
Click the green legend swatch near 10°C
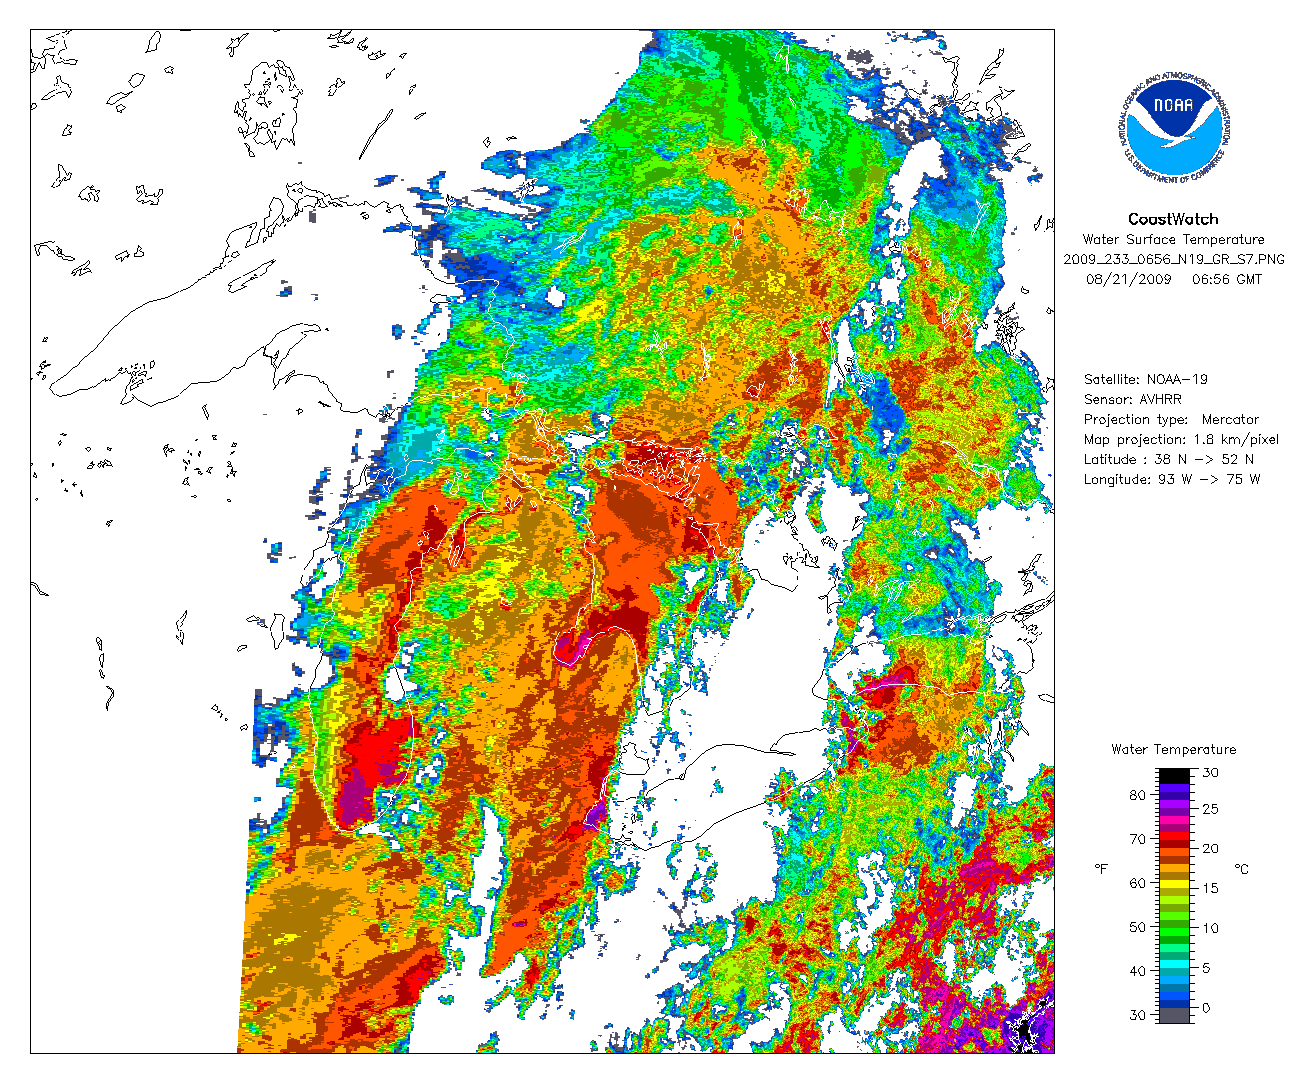[x=1174, y=932]
